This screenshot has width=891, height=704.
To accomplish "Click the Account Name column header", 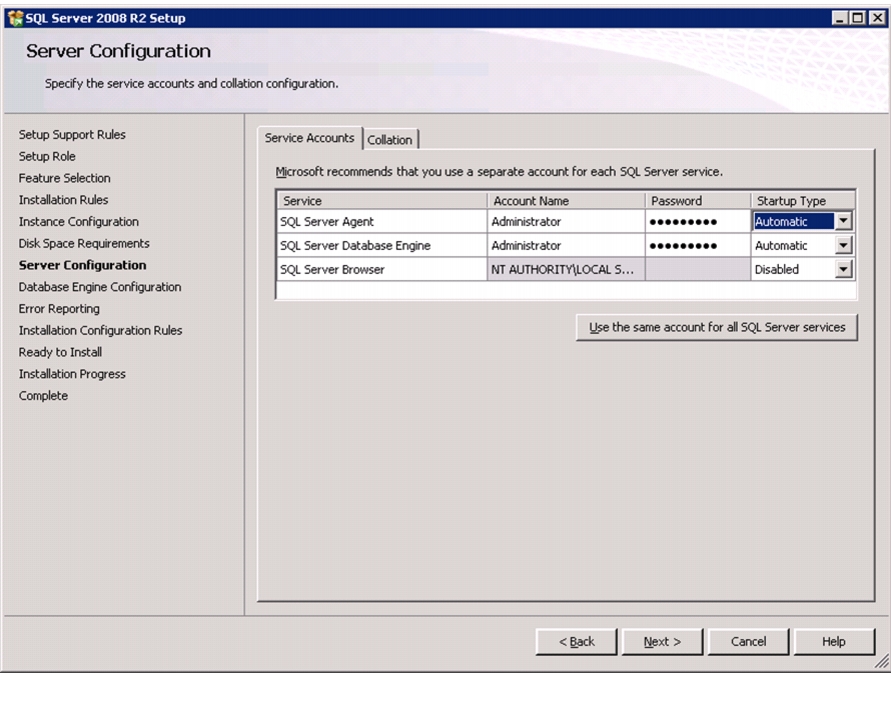I will click(x=566, y=201).
